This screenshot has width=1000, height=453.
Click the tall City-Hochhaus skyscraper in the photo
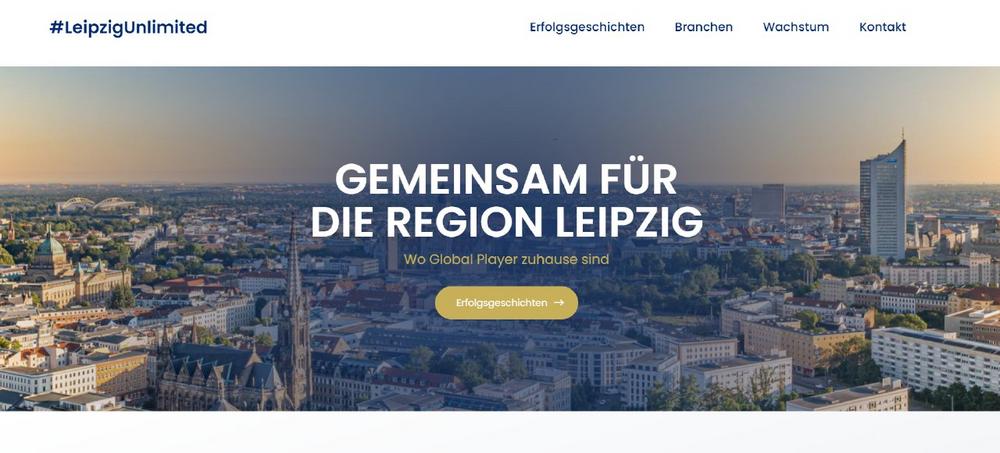click(x=883, y=201)
